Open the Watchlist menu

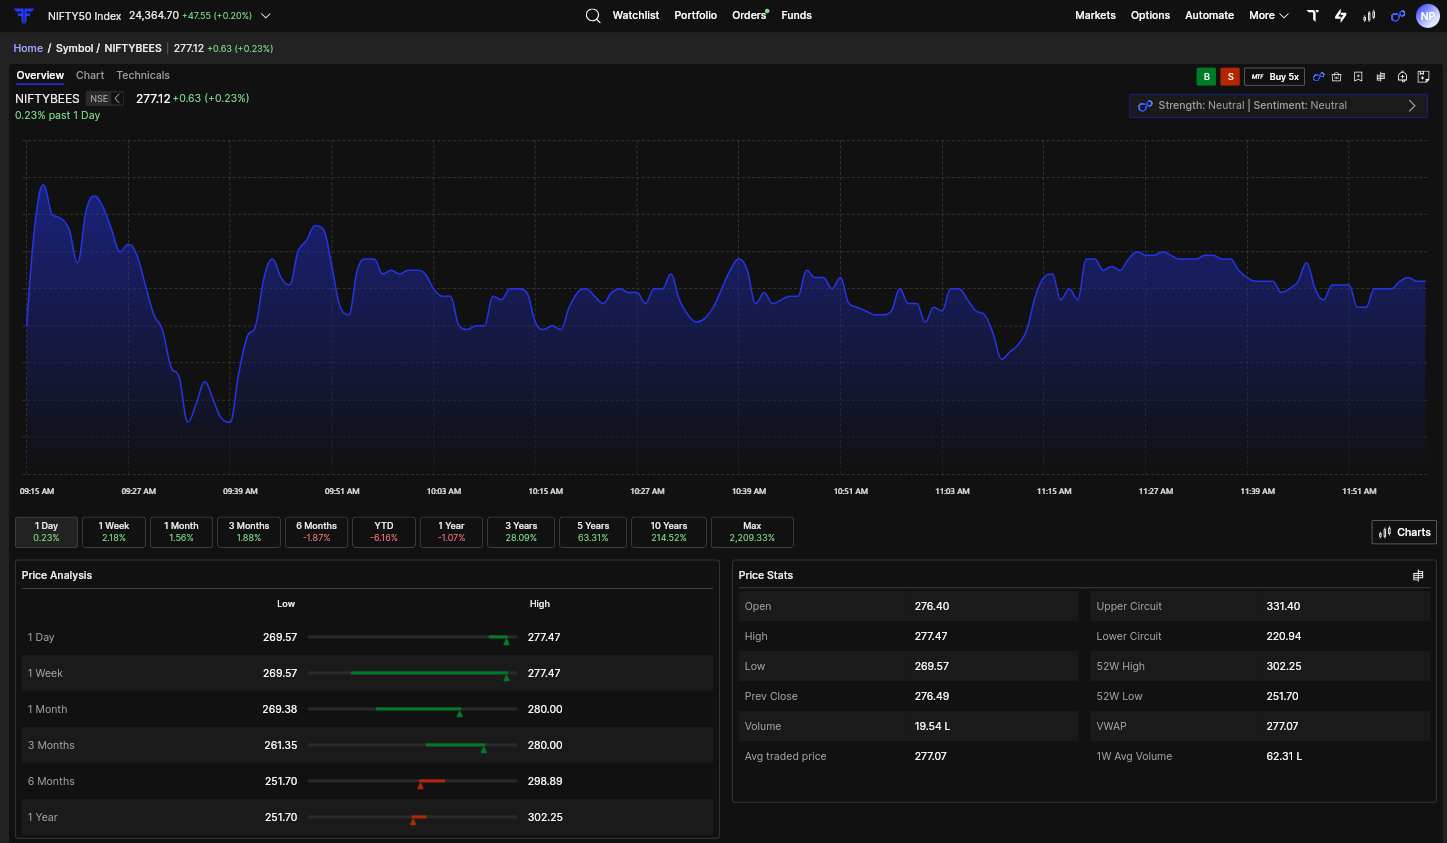tap(636, 15)
